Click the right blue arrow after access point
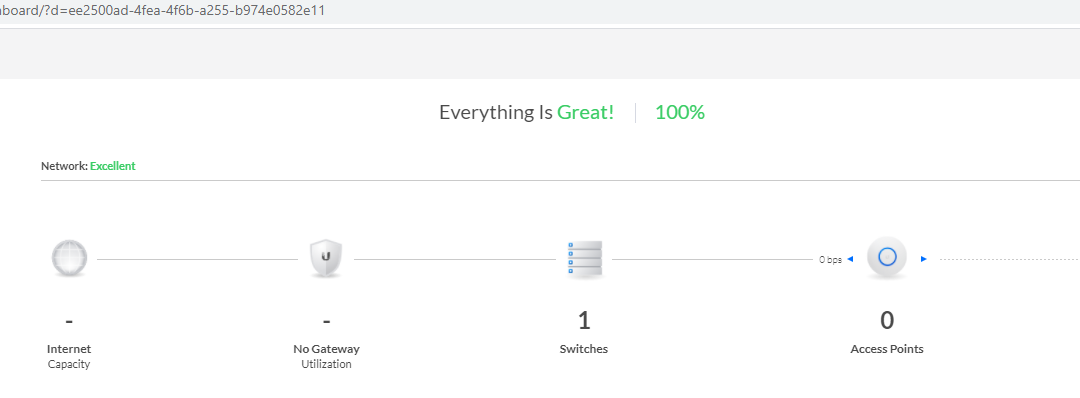Screen dimensions: 1080x398 pos(924,259)
